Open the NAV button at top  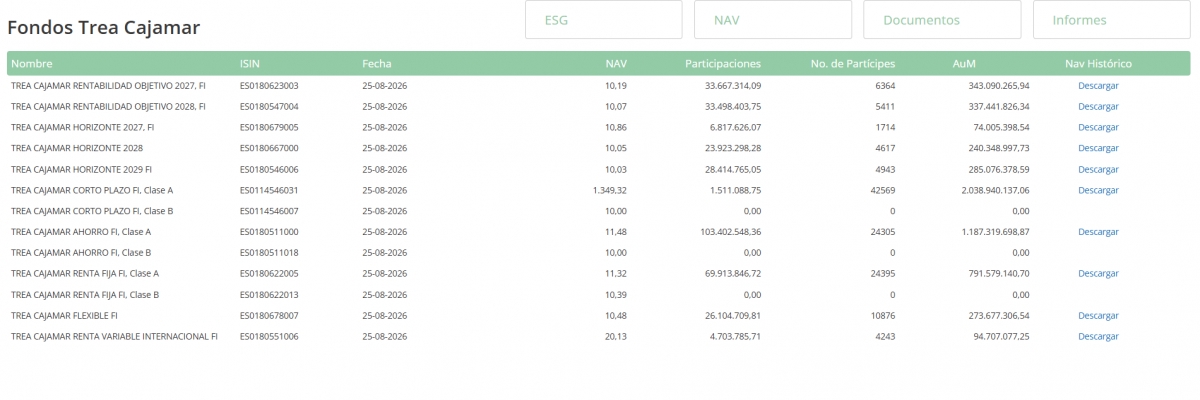click(772, 20)
